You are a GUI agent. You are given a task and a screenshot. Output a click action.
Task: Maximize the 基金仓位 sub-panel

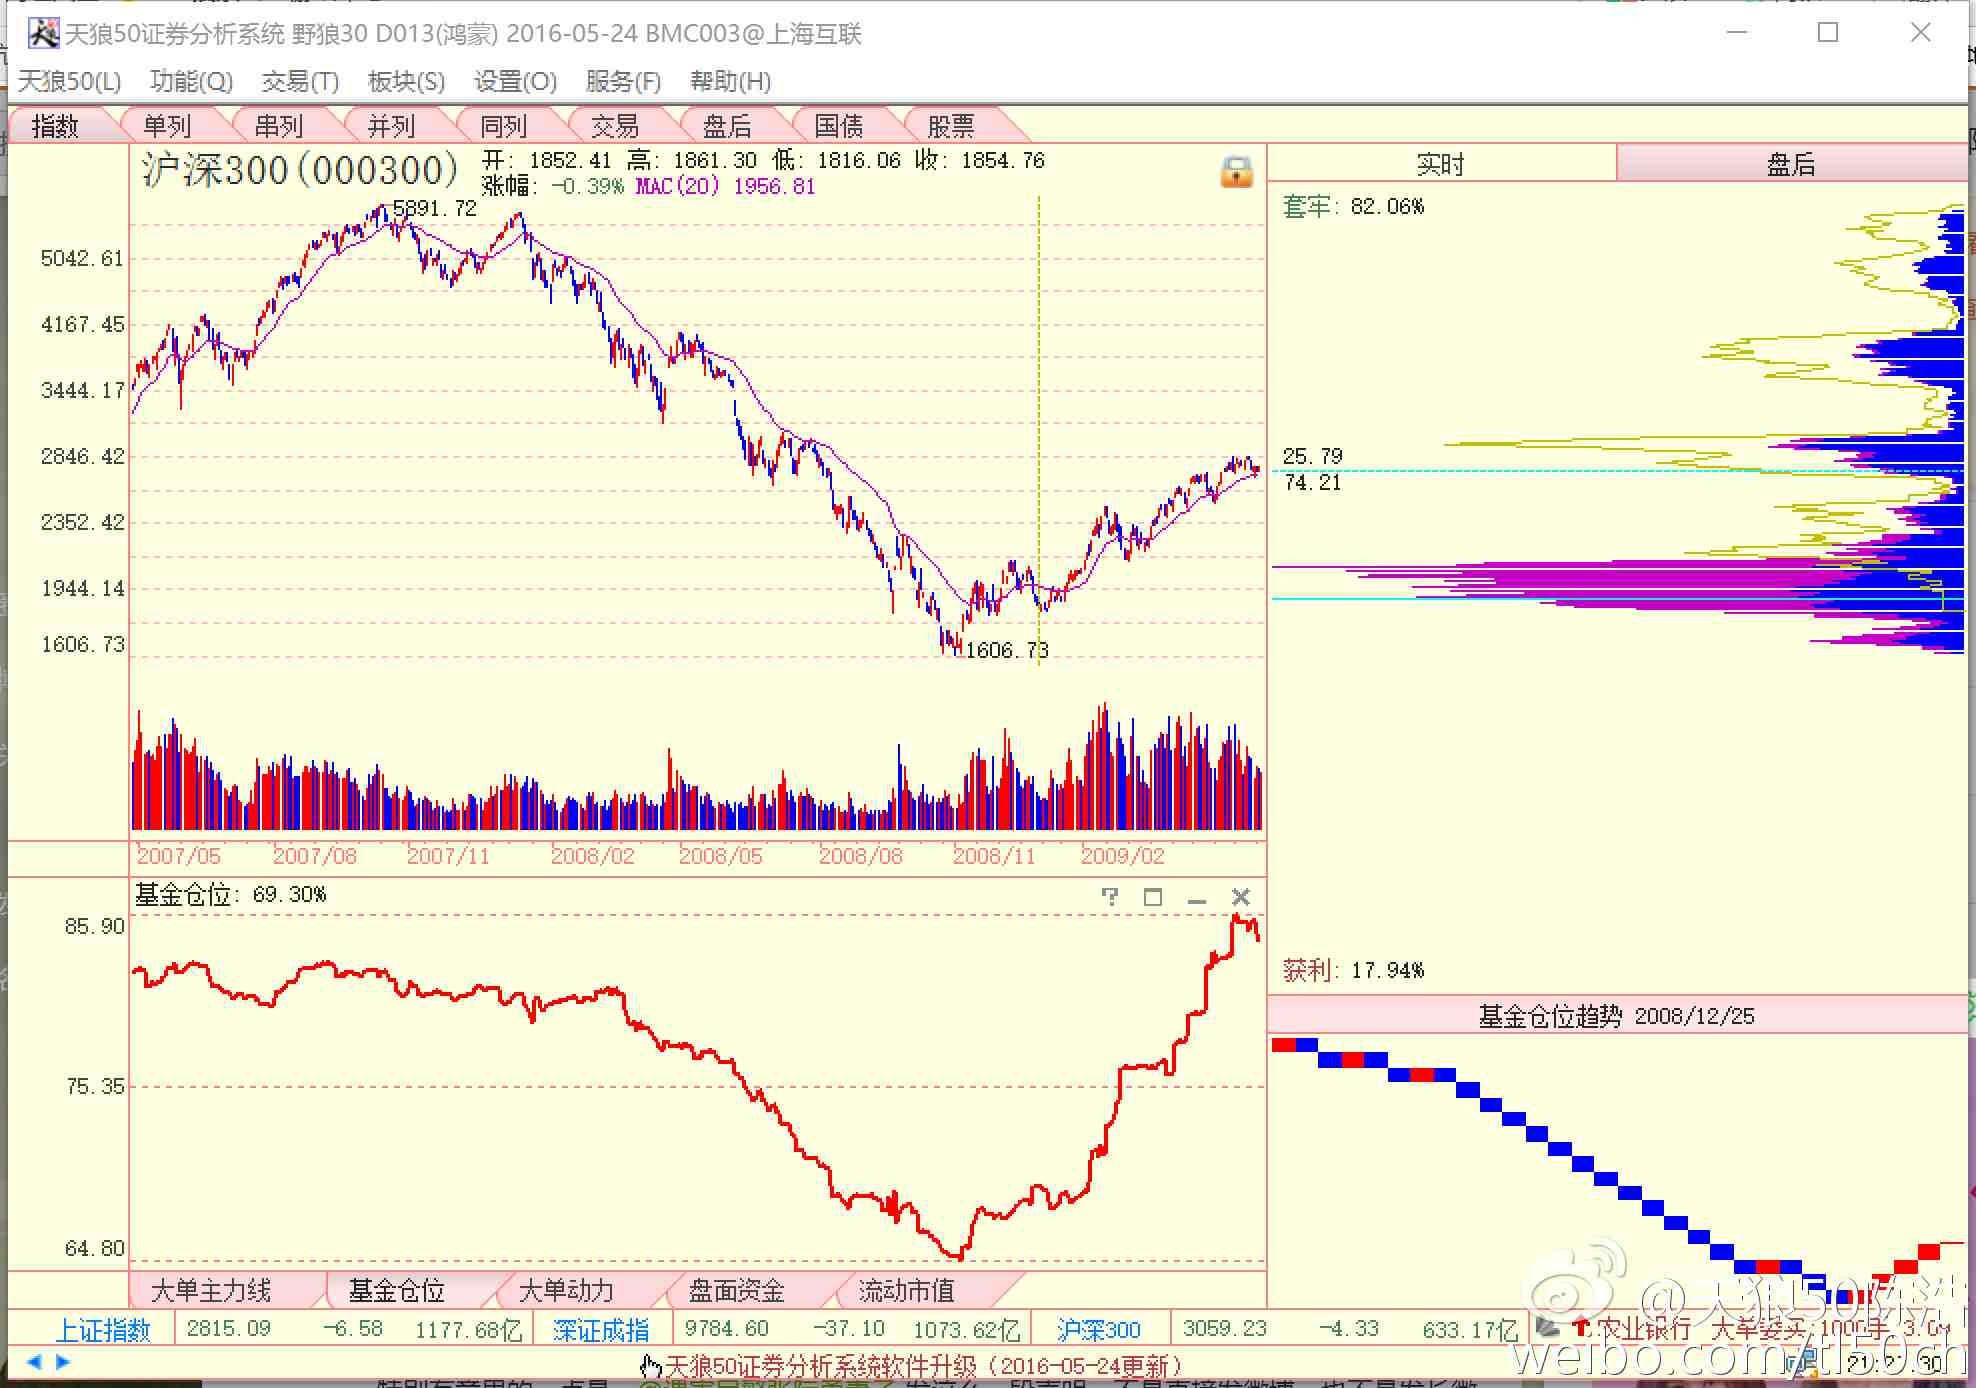click(1152, 897)
